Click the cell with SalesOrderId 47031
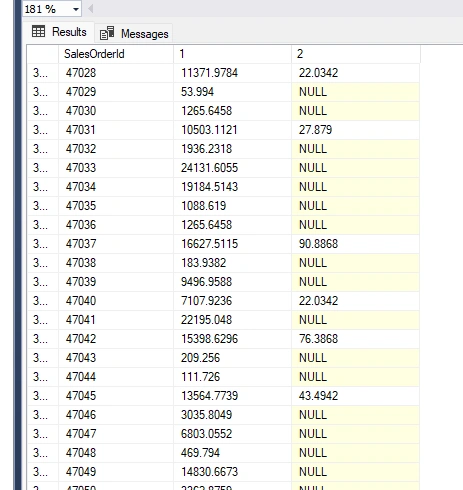Screen dimensions: 463x490 click(x=116, y=130)
